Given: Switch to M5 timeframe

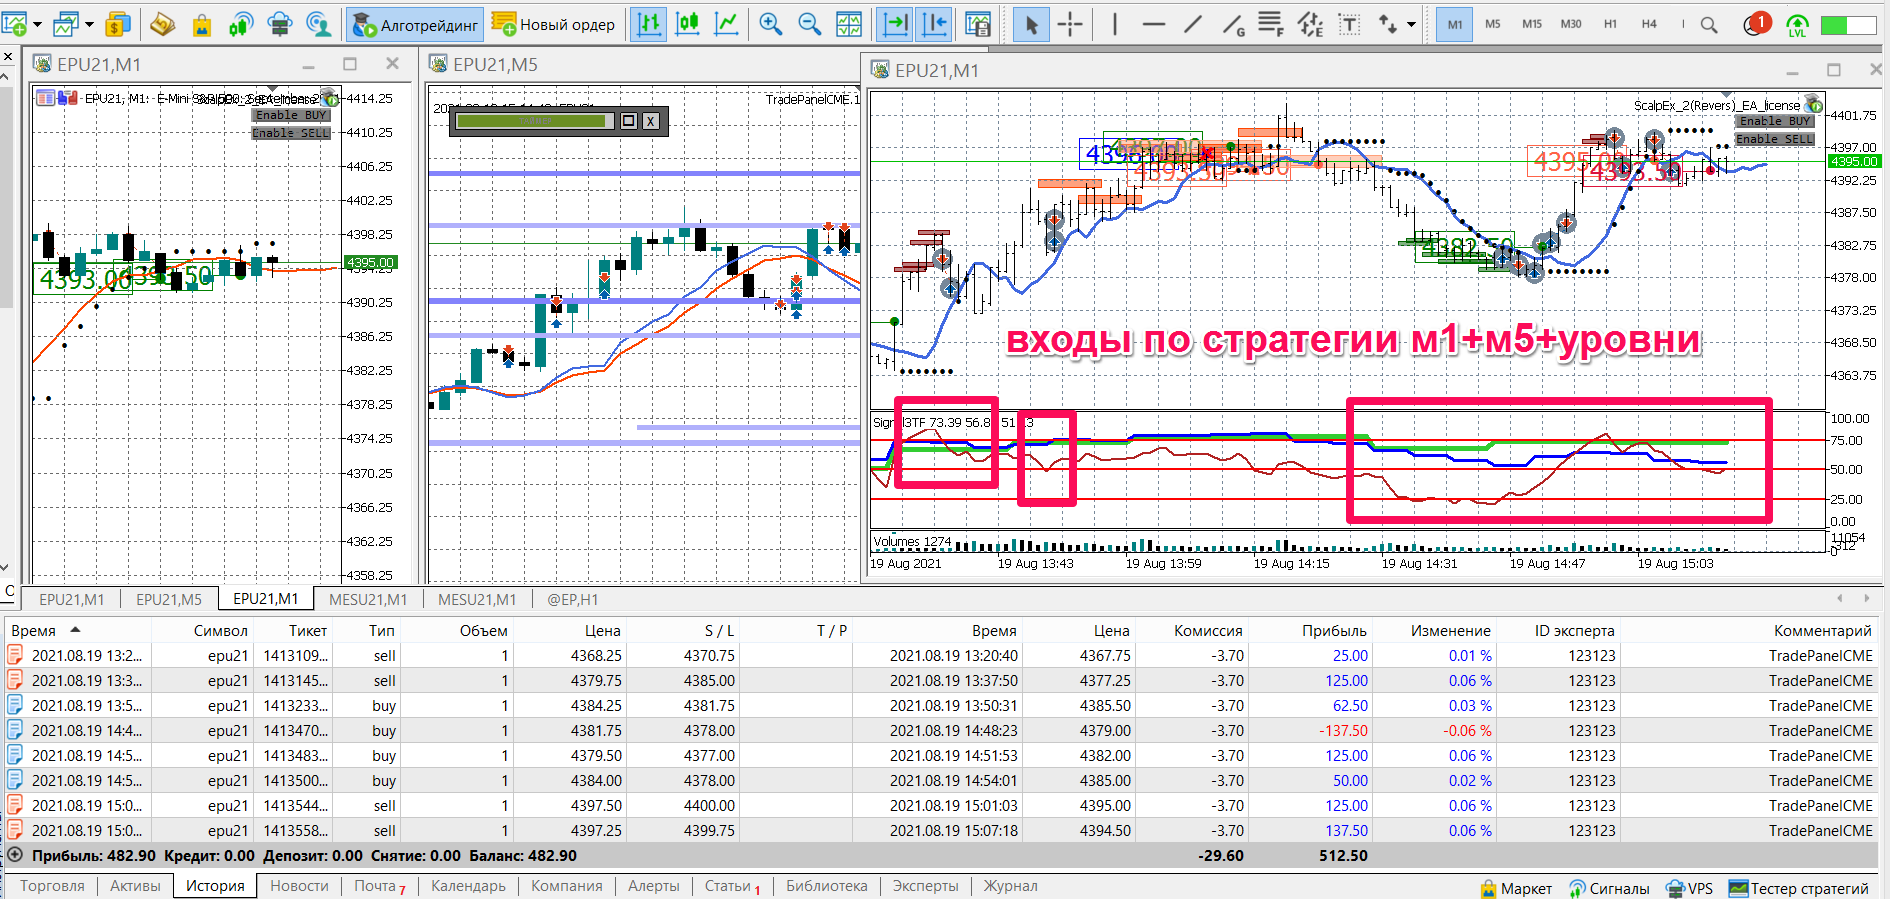Looking at the screenshot, I should (1493, 24).
